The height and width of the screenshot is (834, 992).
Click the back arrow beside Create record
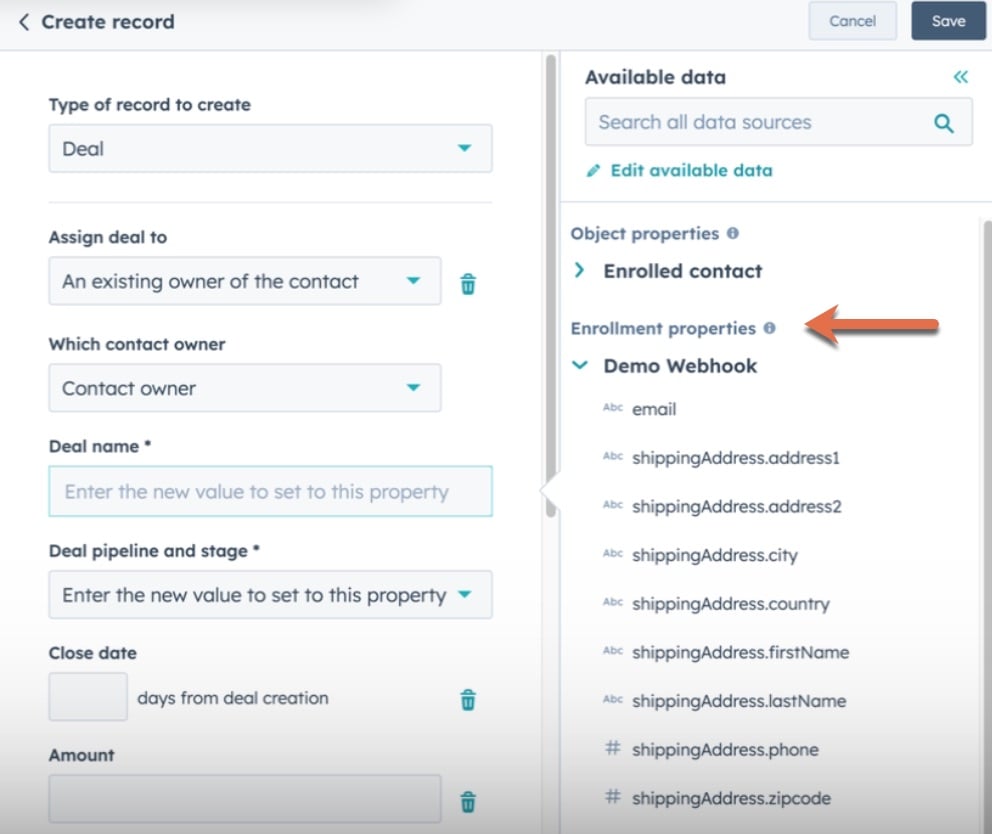[23, 21]
